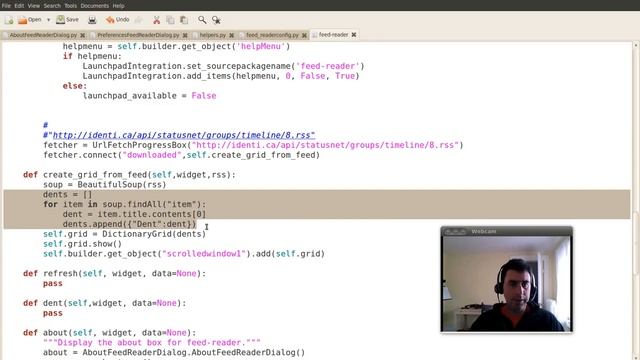The height and width of the screenshot is (360, 640).
Task: Click the 'for item in soup.findAll' line
Action: click(124, 204)
